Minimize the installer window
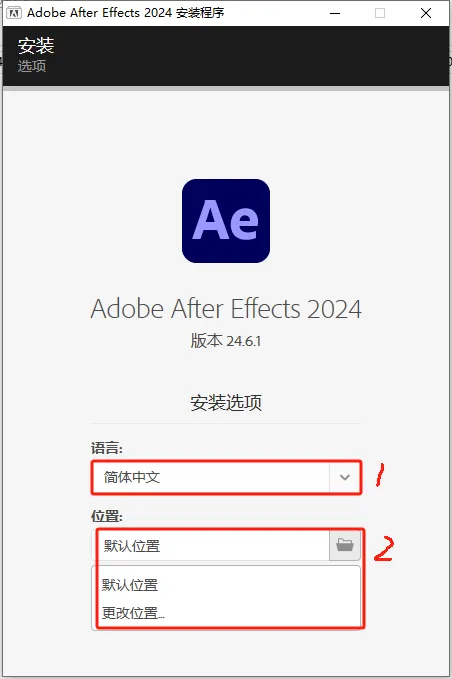The height and width of the screenshot is (679, 452). (335, 13)
